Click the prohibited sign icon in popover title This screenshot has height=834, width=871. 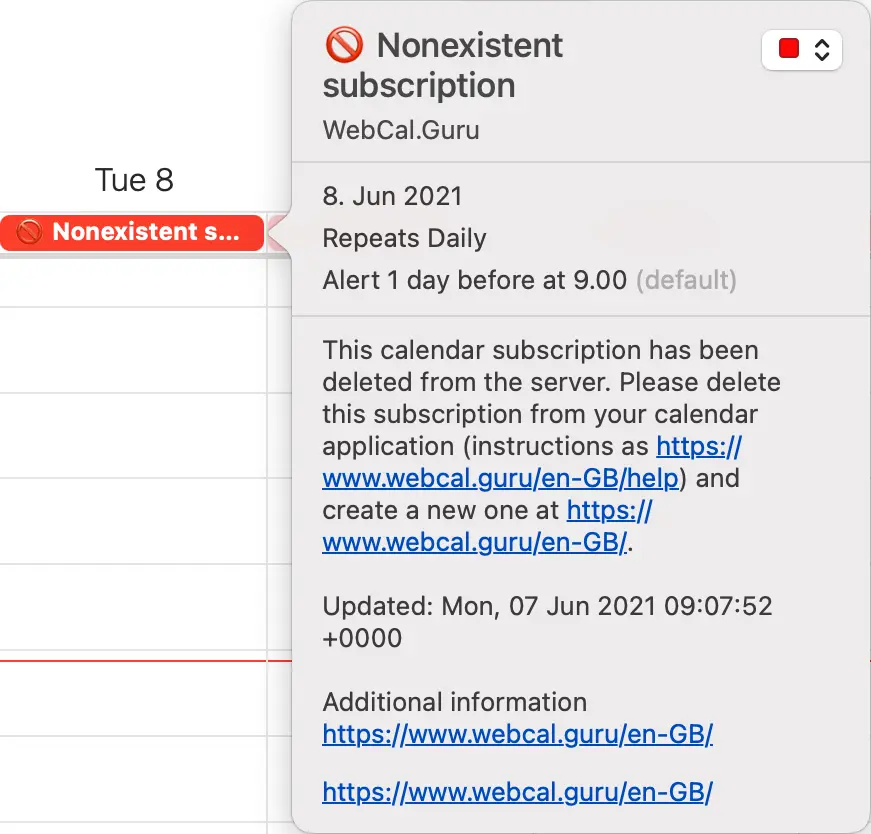344,44
